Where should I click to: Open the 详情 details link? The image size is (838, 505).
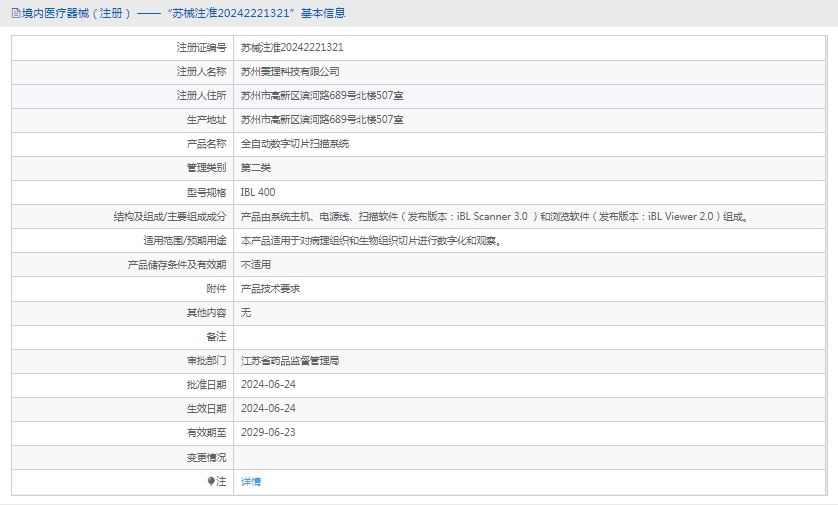[251, 481]
